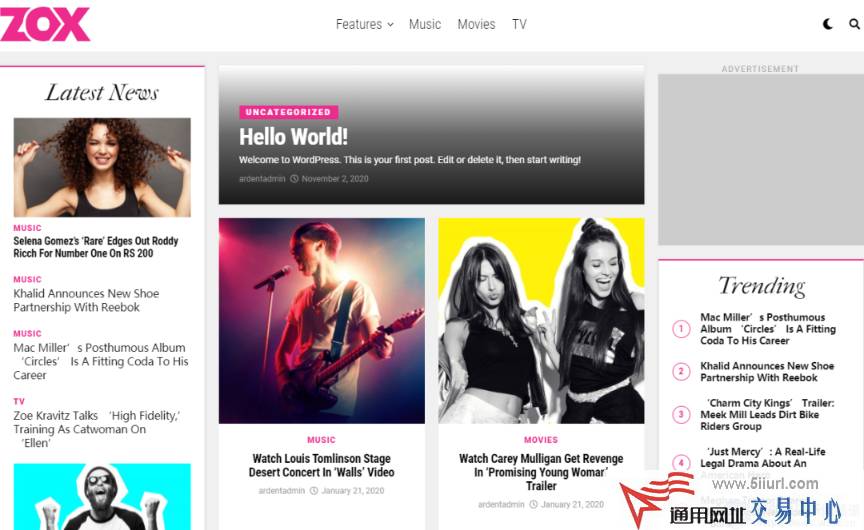This screenshot has height=530, width=864.
Task: Open search via the magnifier icon
Action: coord(854,24)
